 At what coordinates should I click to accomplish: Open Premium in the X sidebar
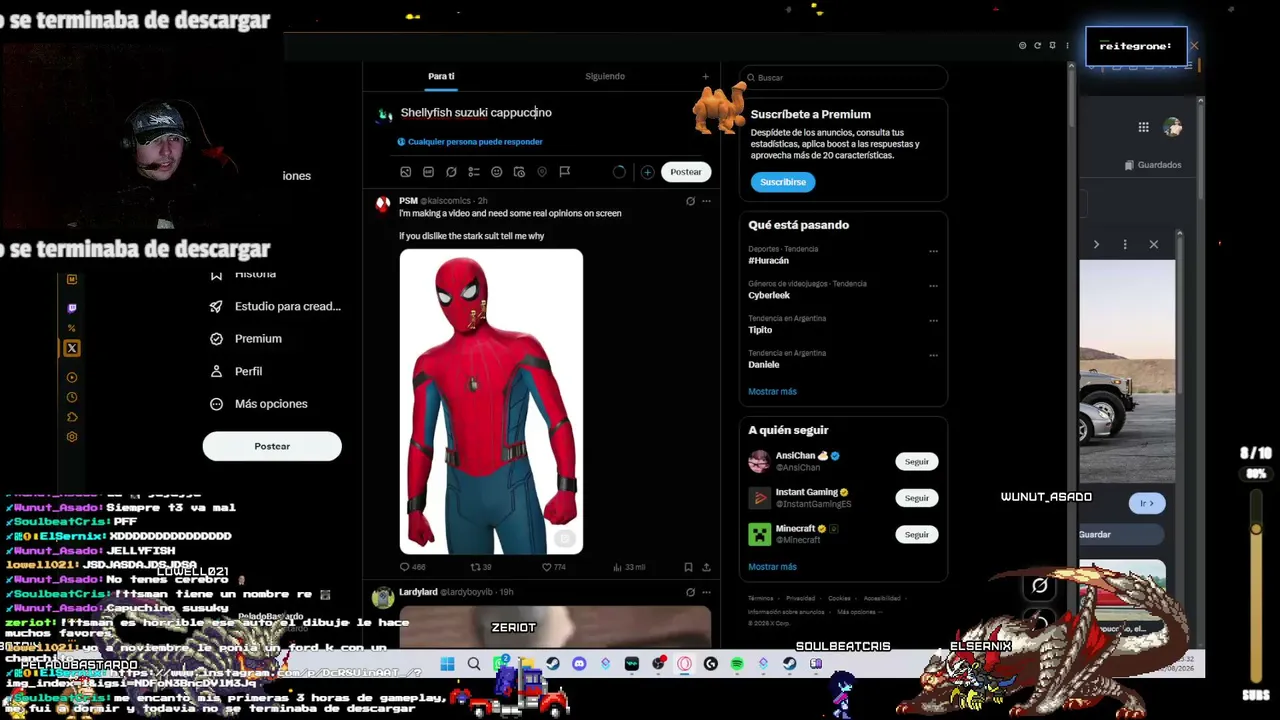pyautogui.click(x=246, y=339)
